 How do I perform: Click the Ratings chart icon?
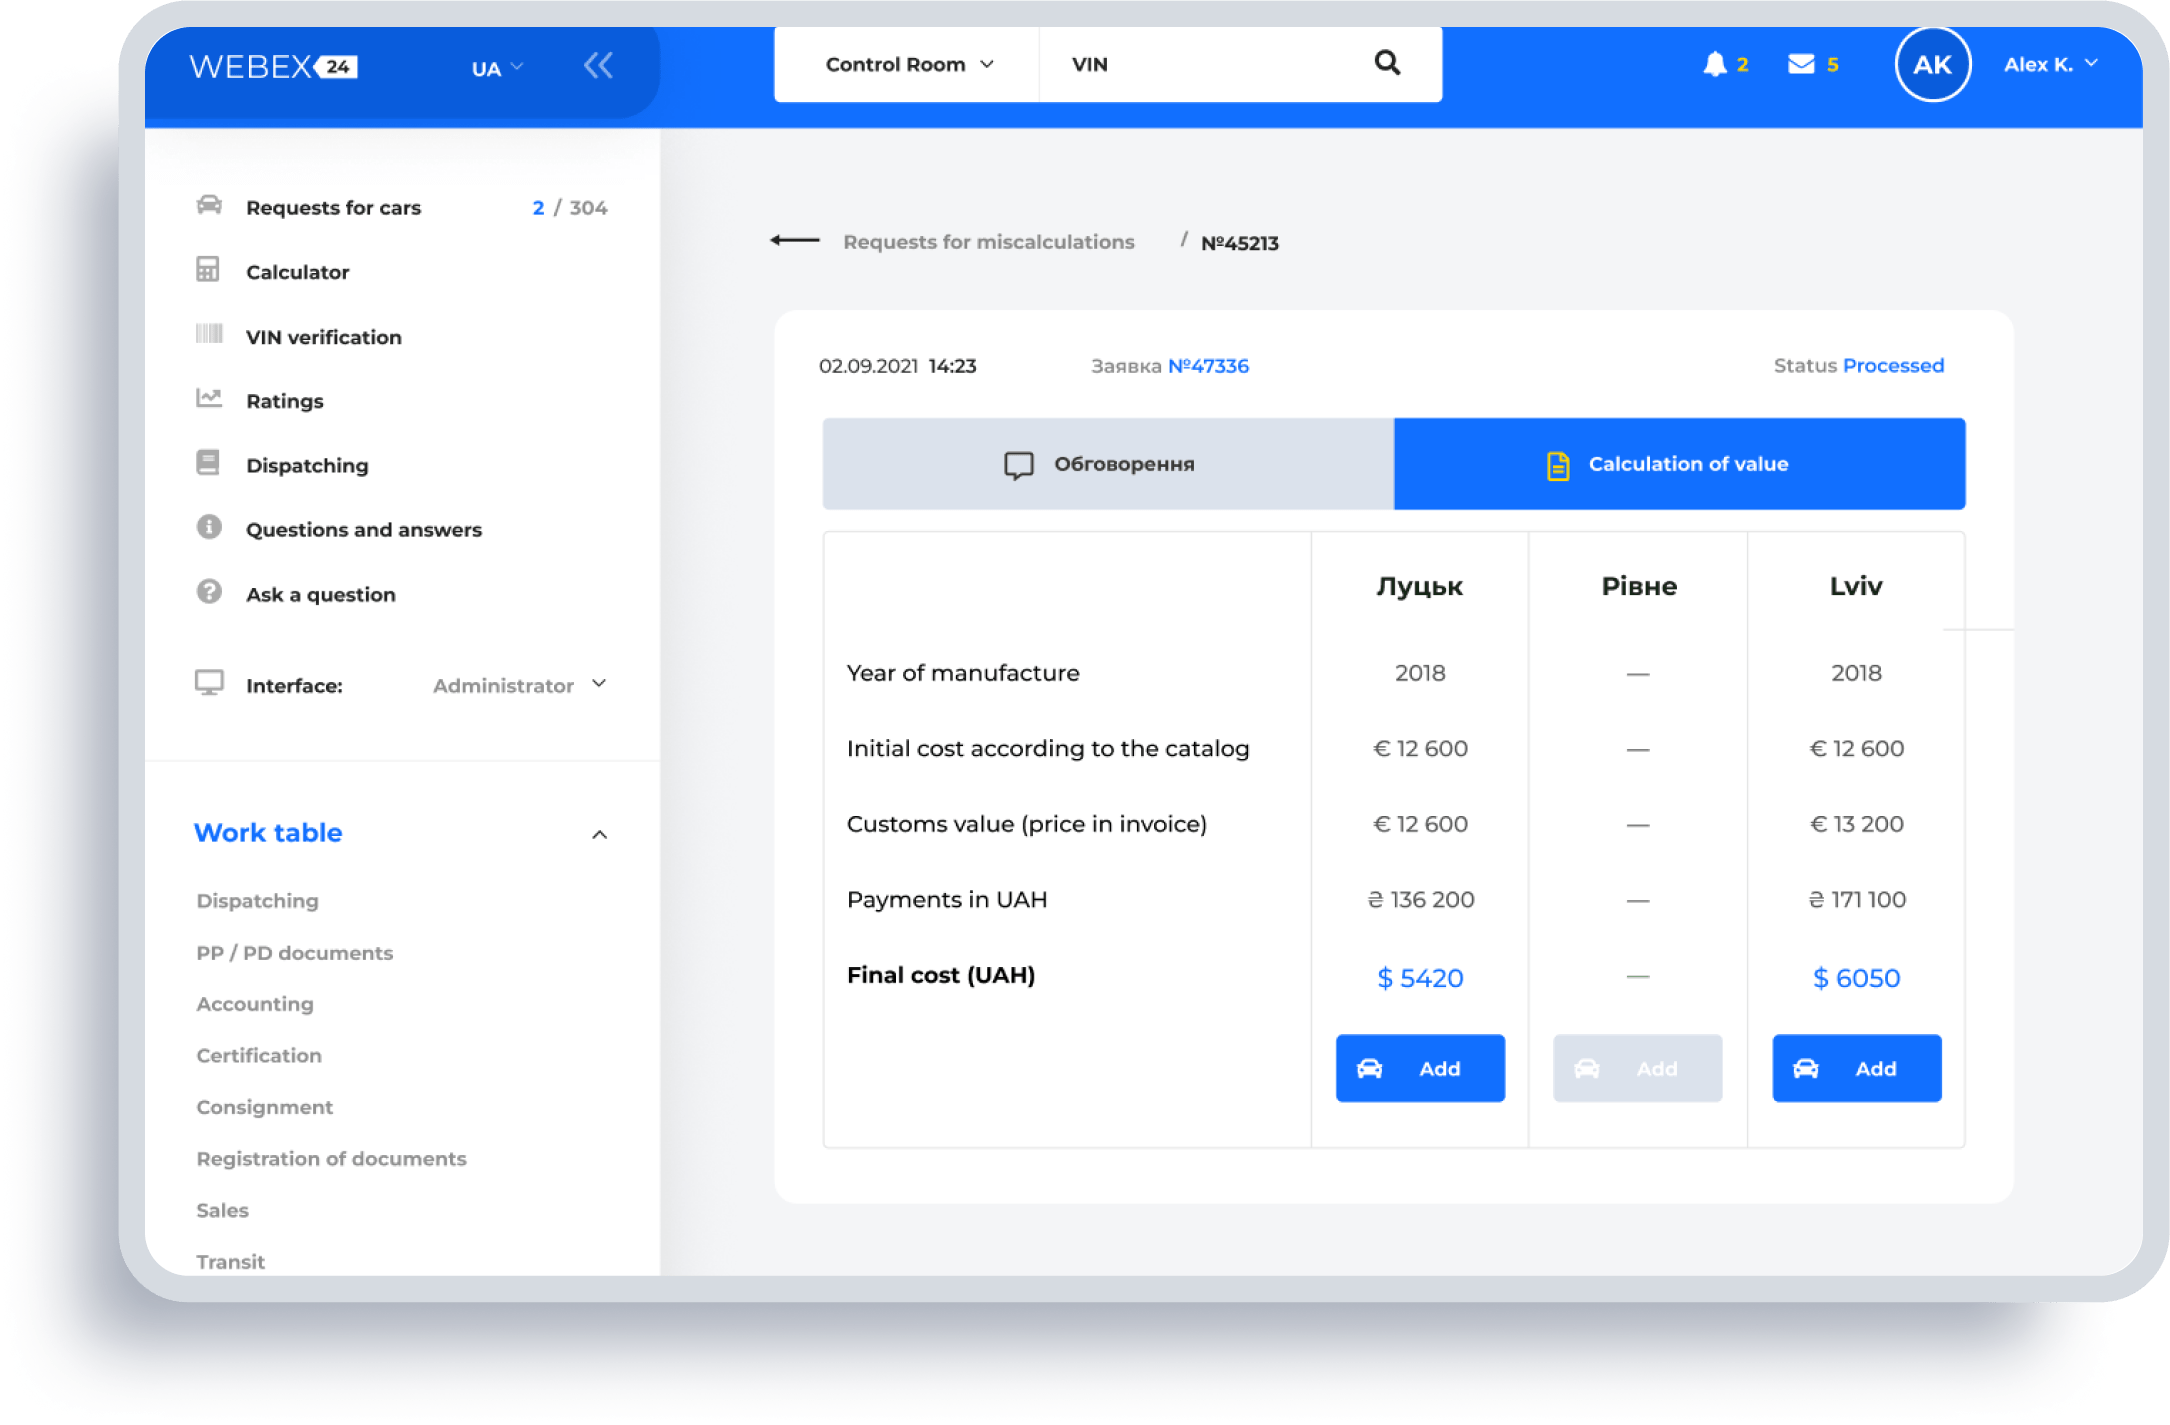point(208,399)
